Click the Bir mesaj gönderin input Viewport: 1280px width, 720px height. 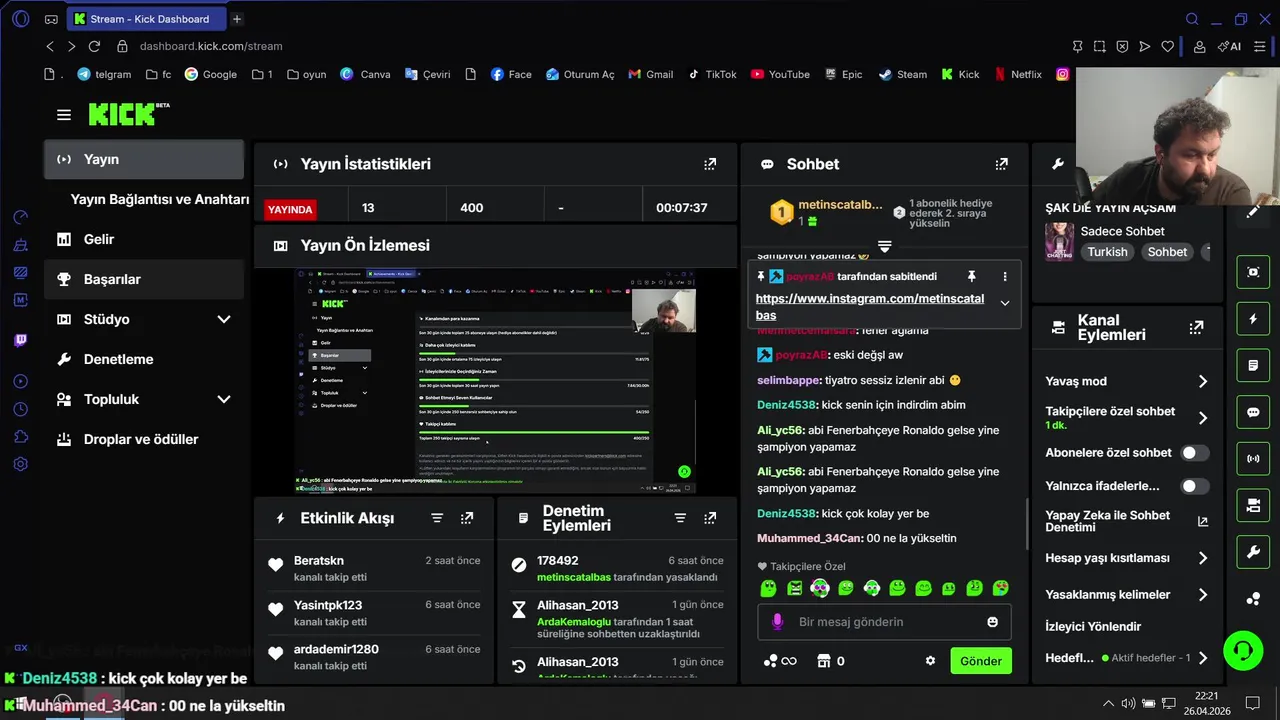pos(884,622)
